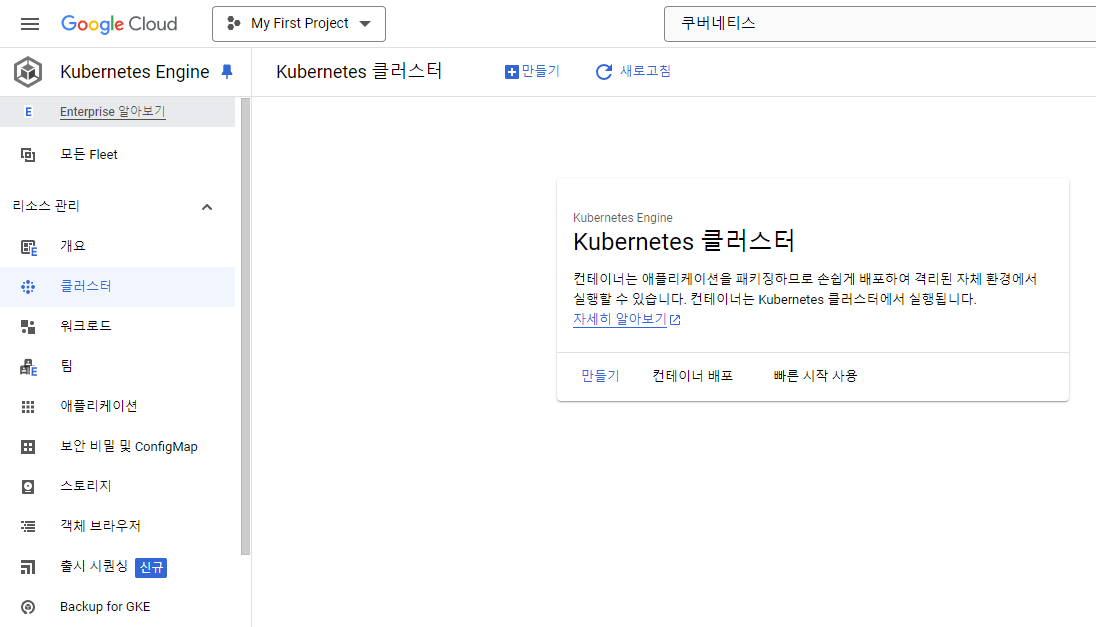Screen dimensions: 1096x627
Task: Collapse the 리소스 관리 section chevron
Action: pos(207,207)
